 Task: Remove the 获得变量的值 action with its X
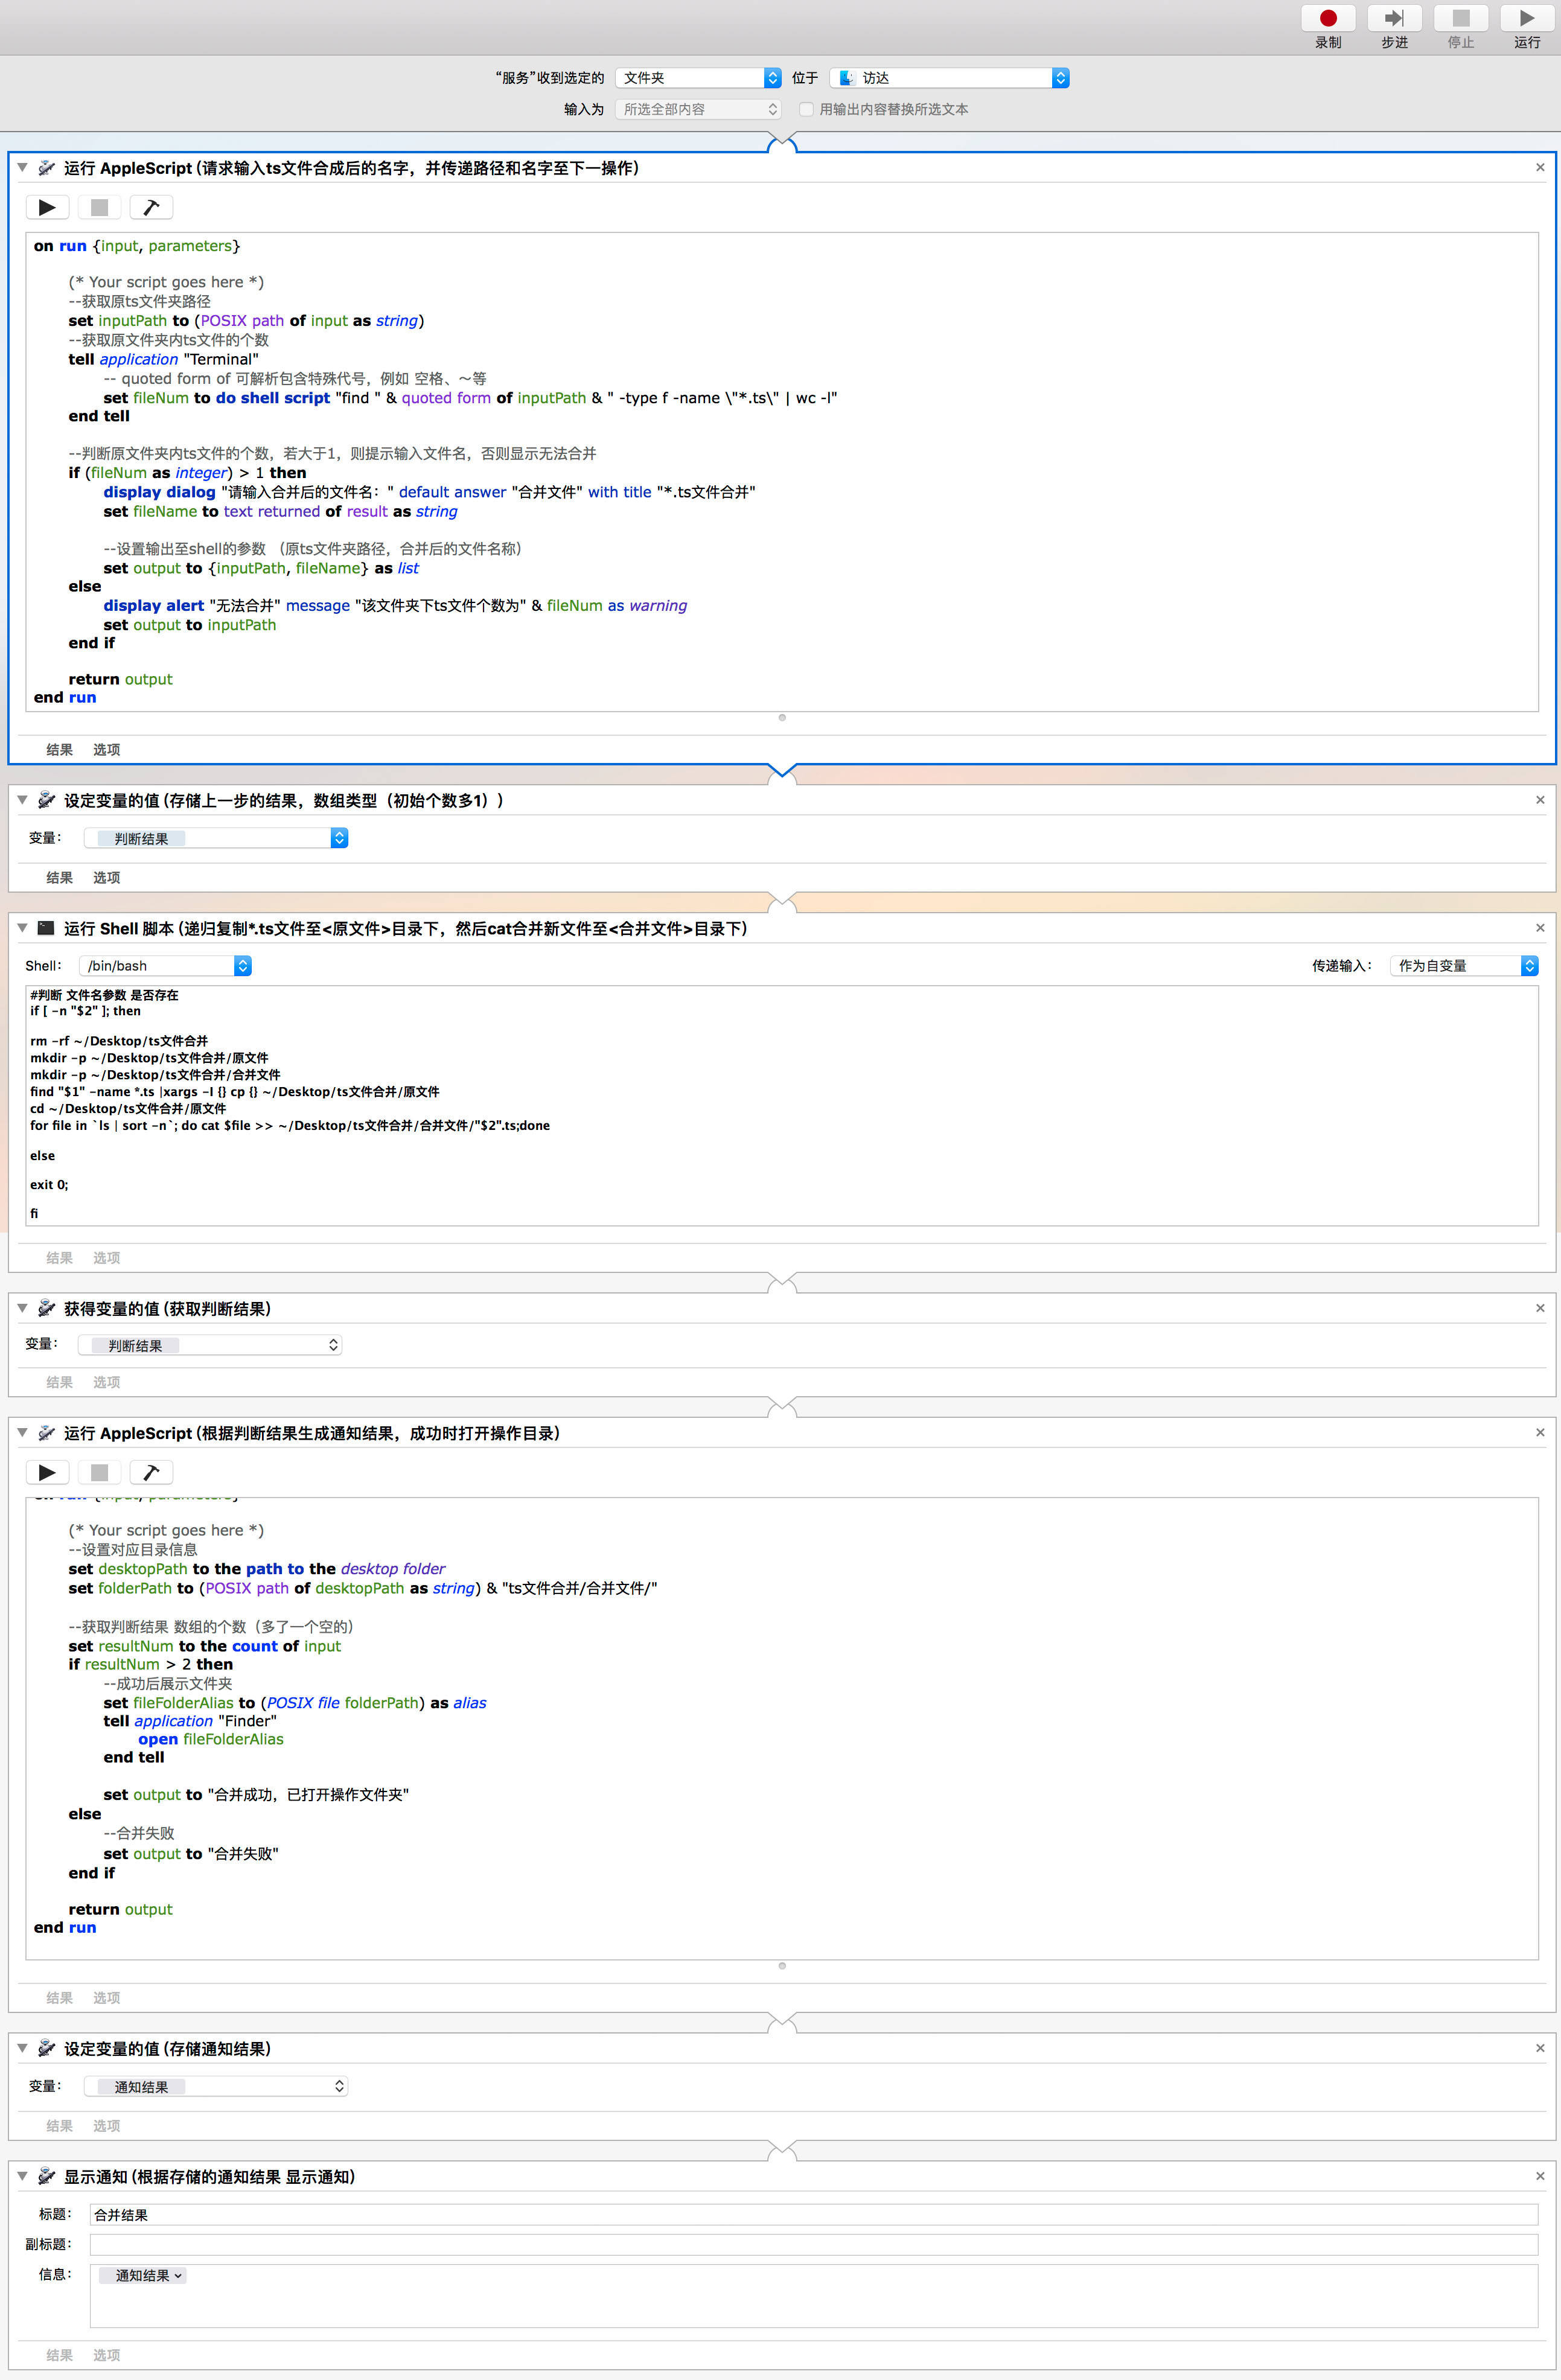pyautogui.click(x=1540, y=1308)
